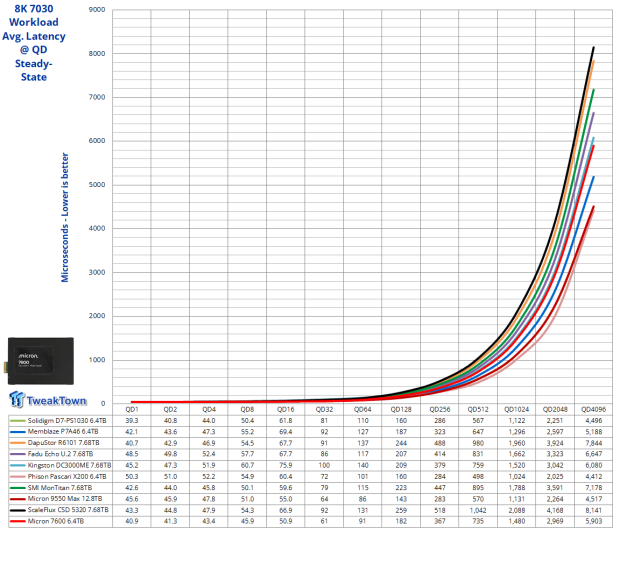The image size is (620, 568).
Task: Click the Phison QD1 value 50.3
Action: point(132,477)
